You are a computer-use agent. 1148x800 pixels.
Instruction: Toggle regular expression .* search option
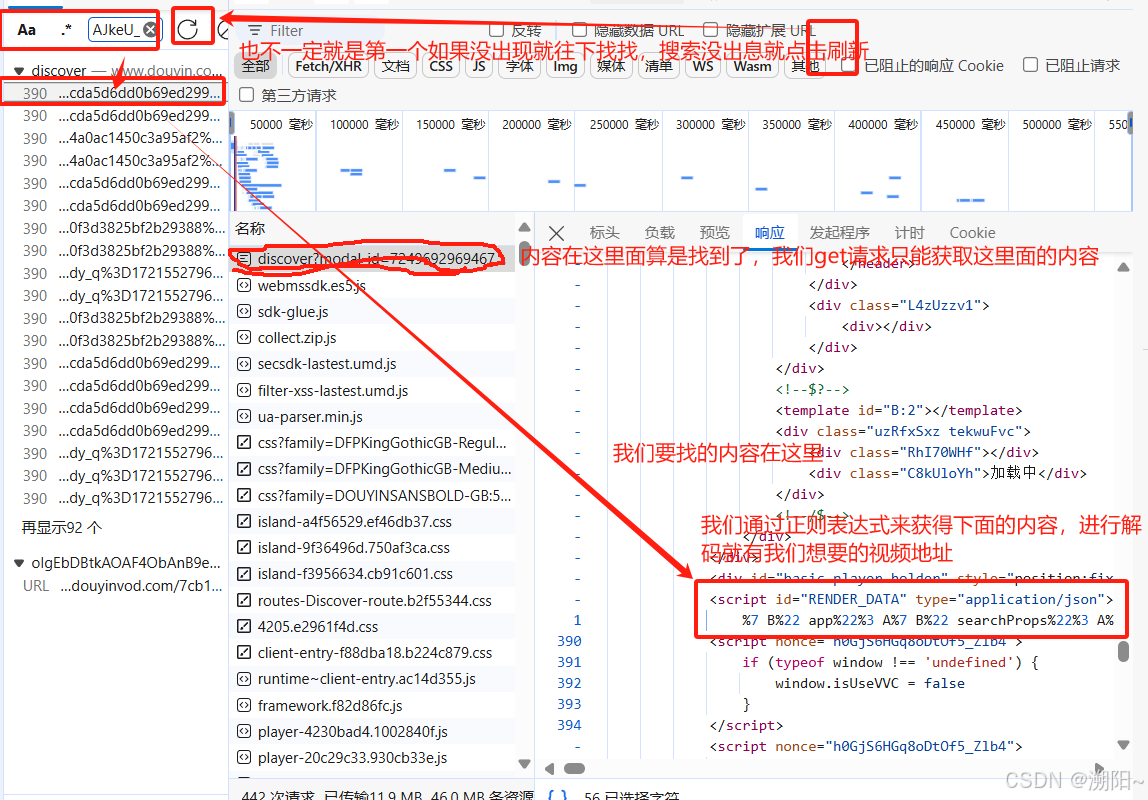(x=66, y=30)
